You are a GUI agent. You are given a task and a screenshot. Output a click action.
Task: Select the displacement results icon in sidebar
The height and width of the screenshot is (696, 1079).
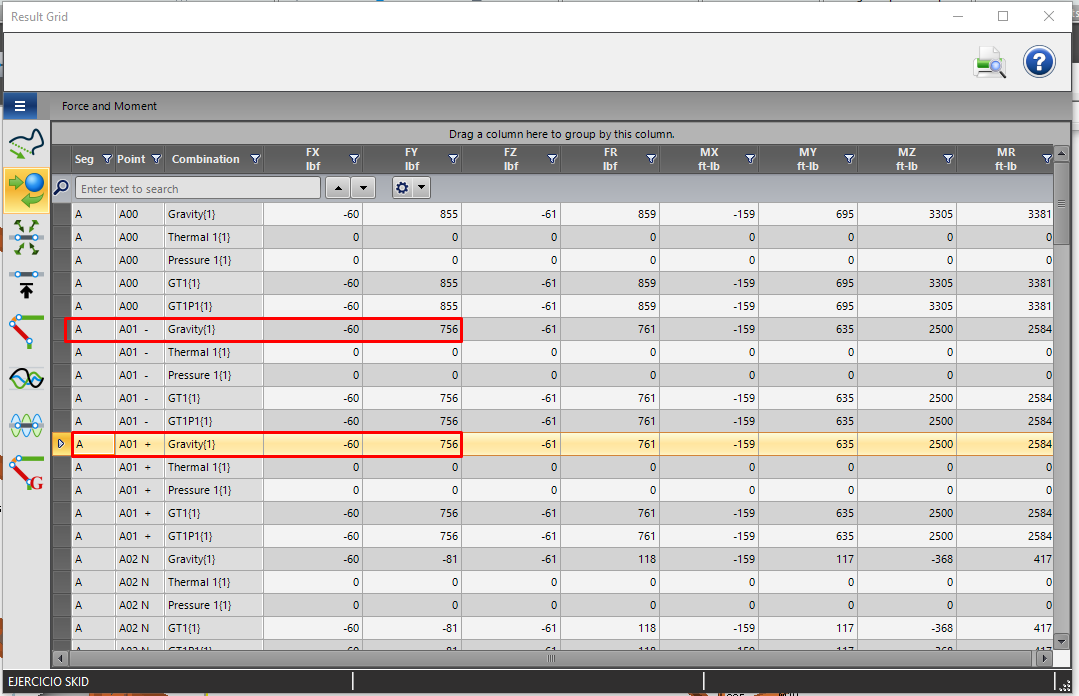[26, 143]
